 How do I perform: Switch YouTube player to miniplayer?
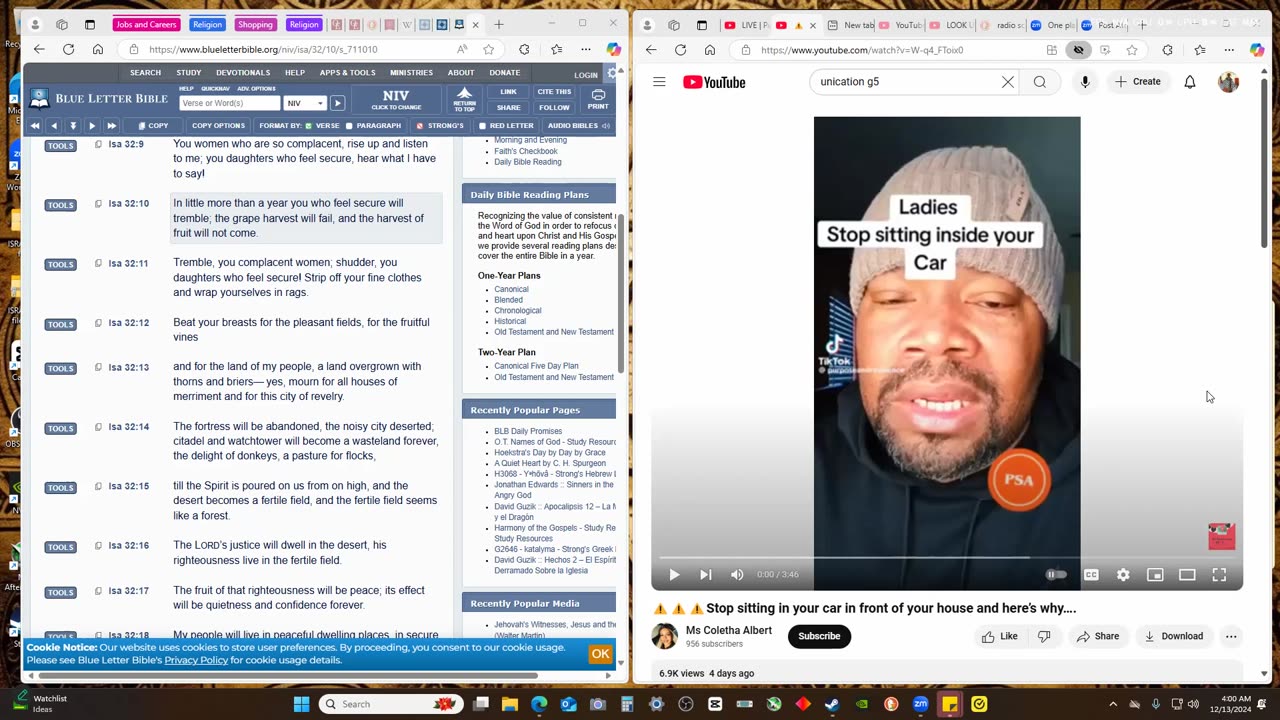(1155, 575)
